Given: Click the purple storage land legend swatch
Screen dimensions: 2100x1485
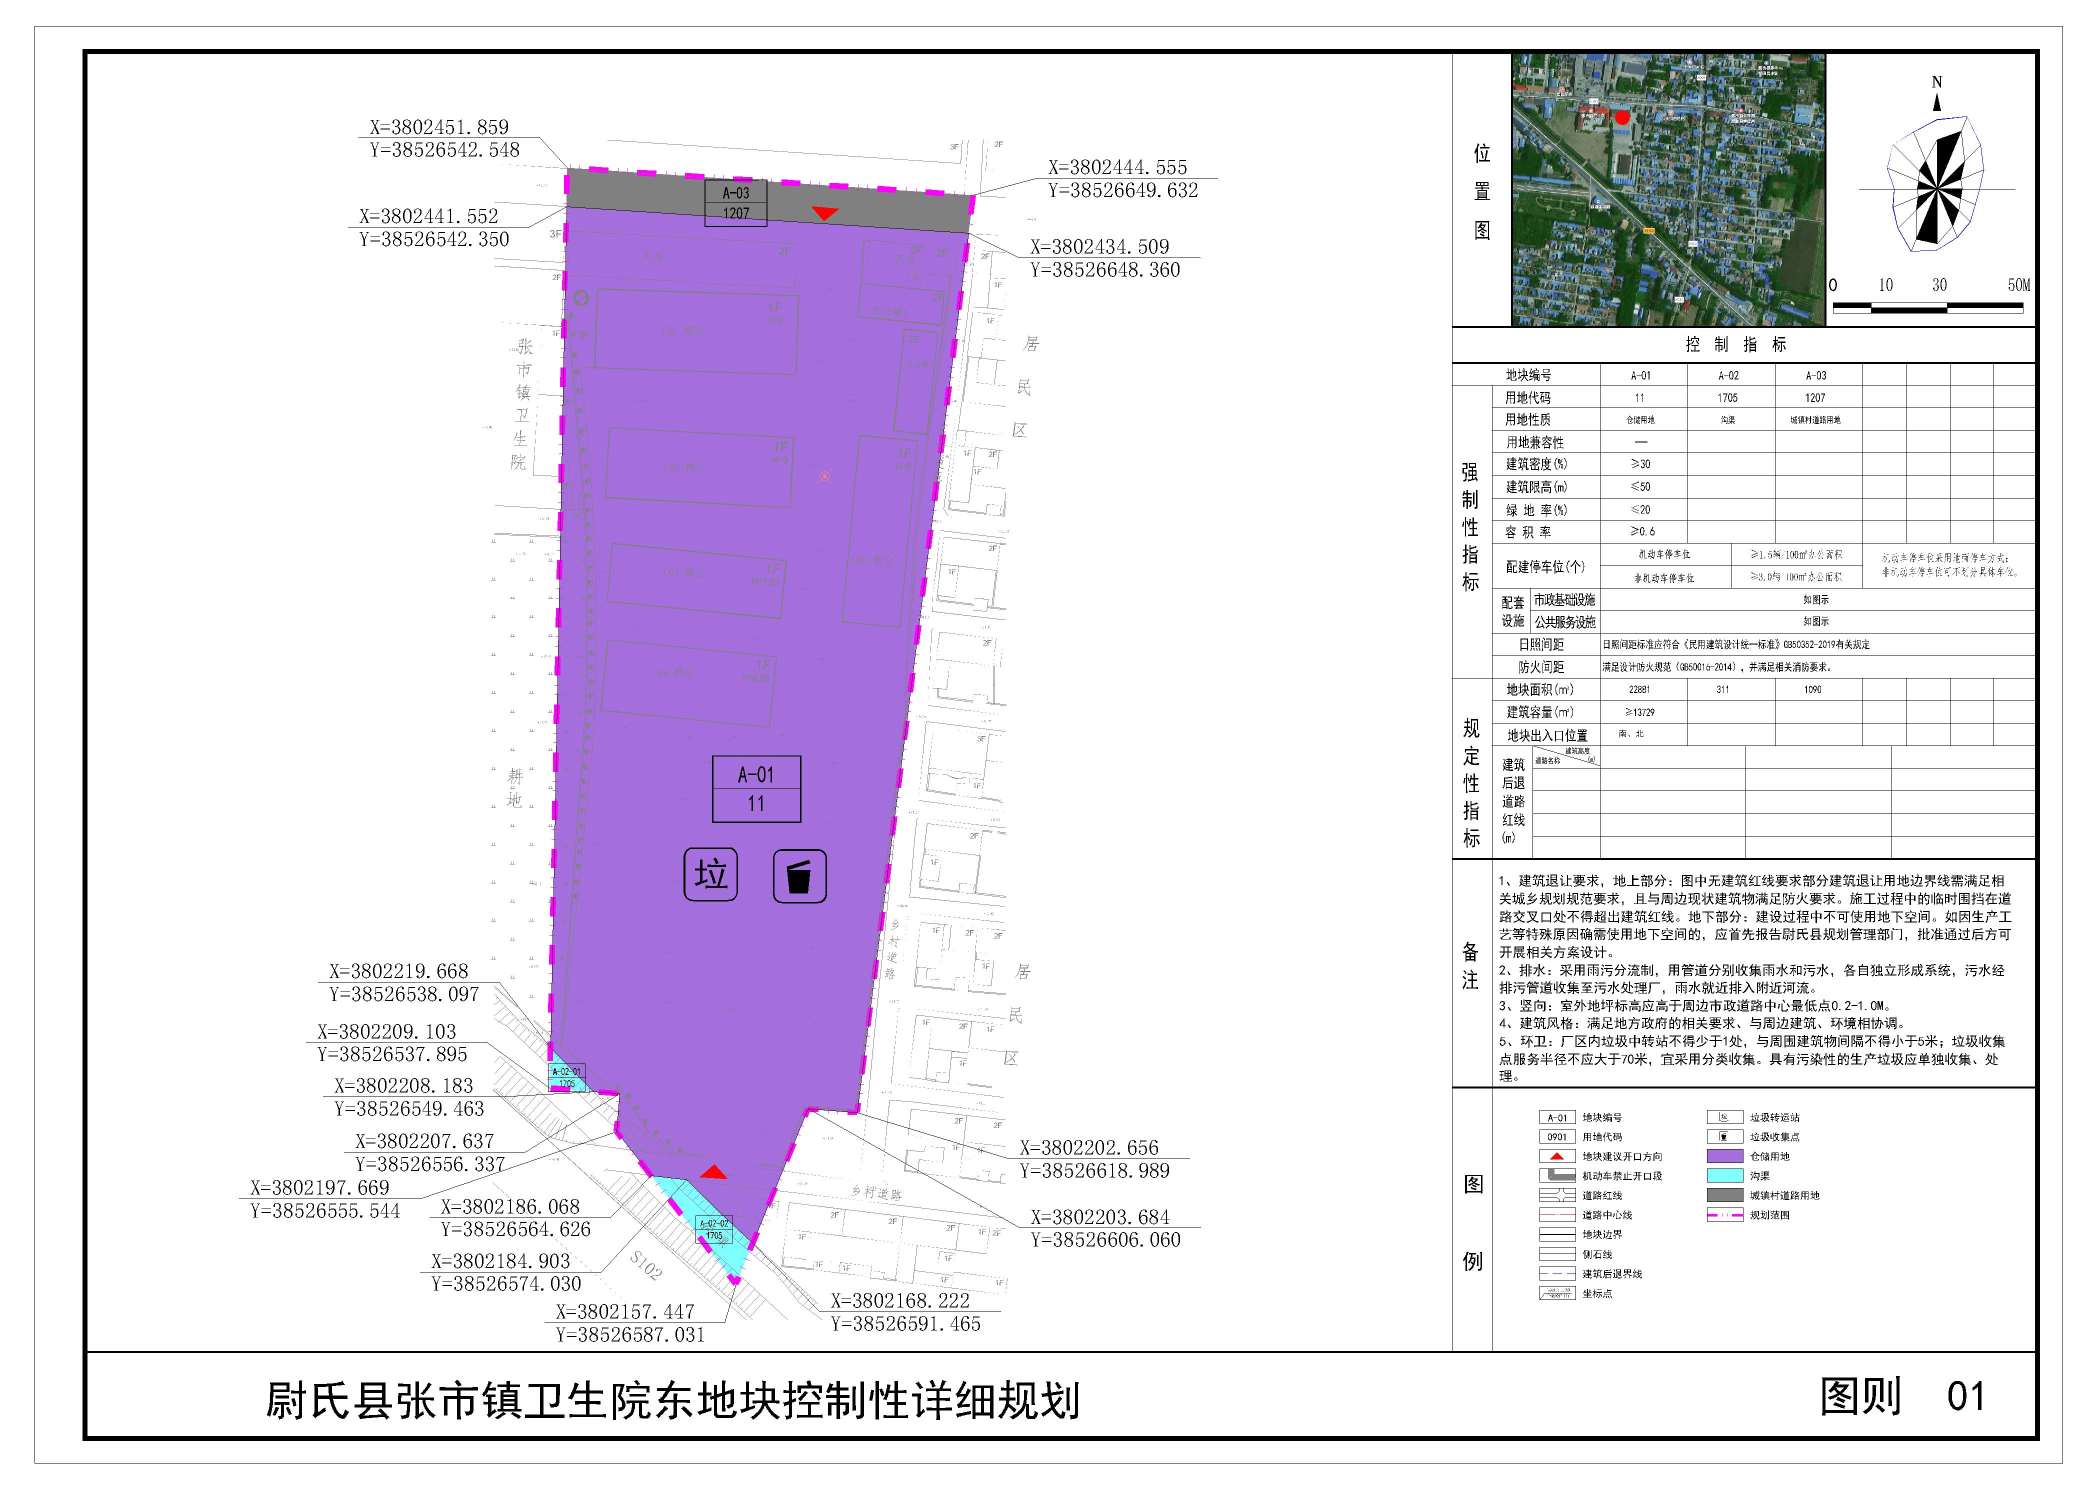Looking at the screenshot, I should 1724,1156.
